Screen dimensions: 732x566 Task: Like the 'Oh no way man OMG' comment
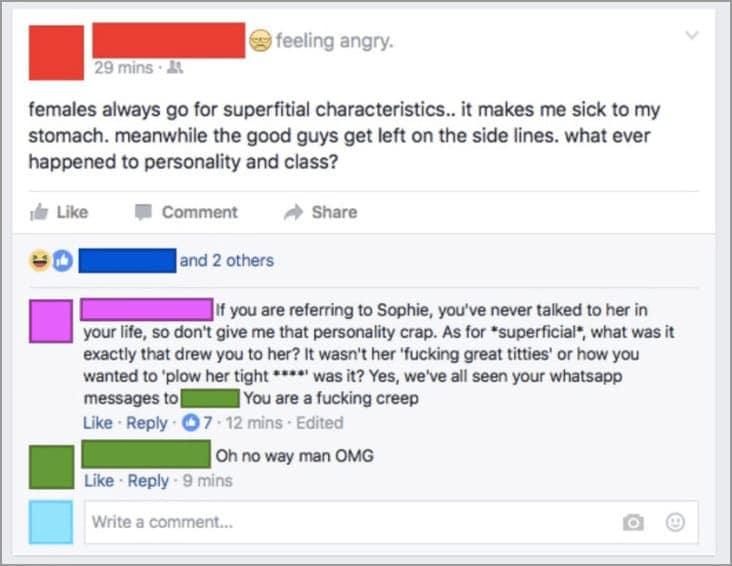coord(98,481)
